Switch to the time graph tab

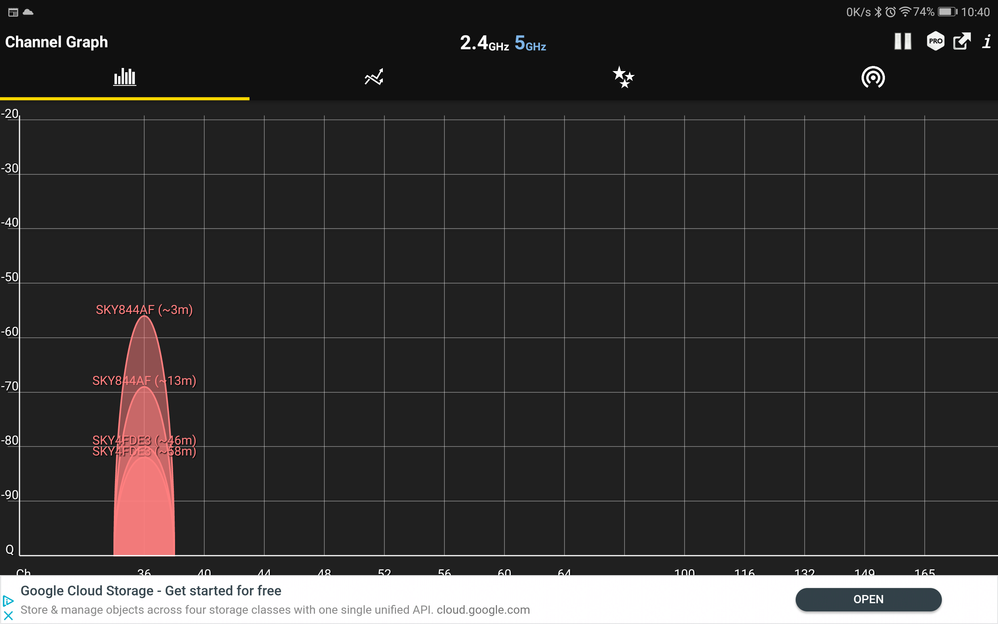(x=374, y=77)
